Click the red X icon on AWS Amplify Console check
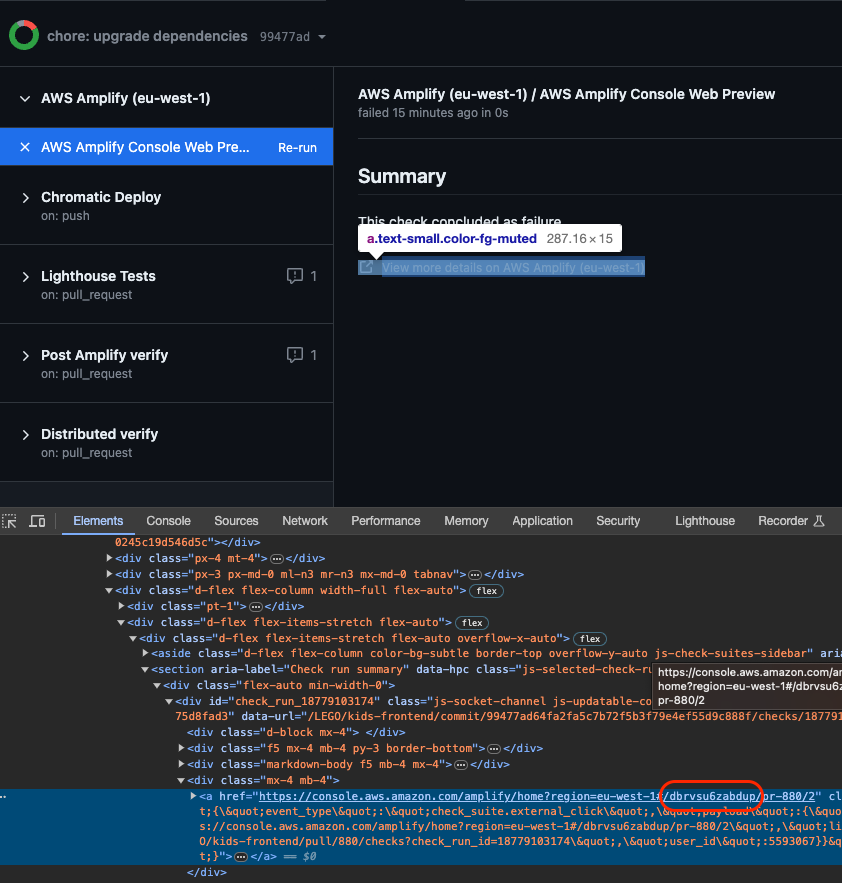Screen dimensions: 842x883 tap(25, 146)
